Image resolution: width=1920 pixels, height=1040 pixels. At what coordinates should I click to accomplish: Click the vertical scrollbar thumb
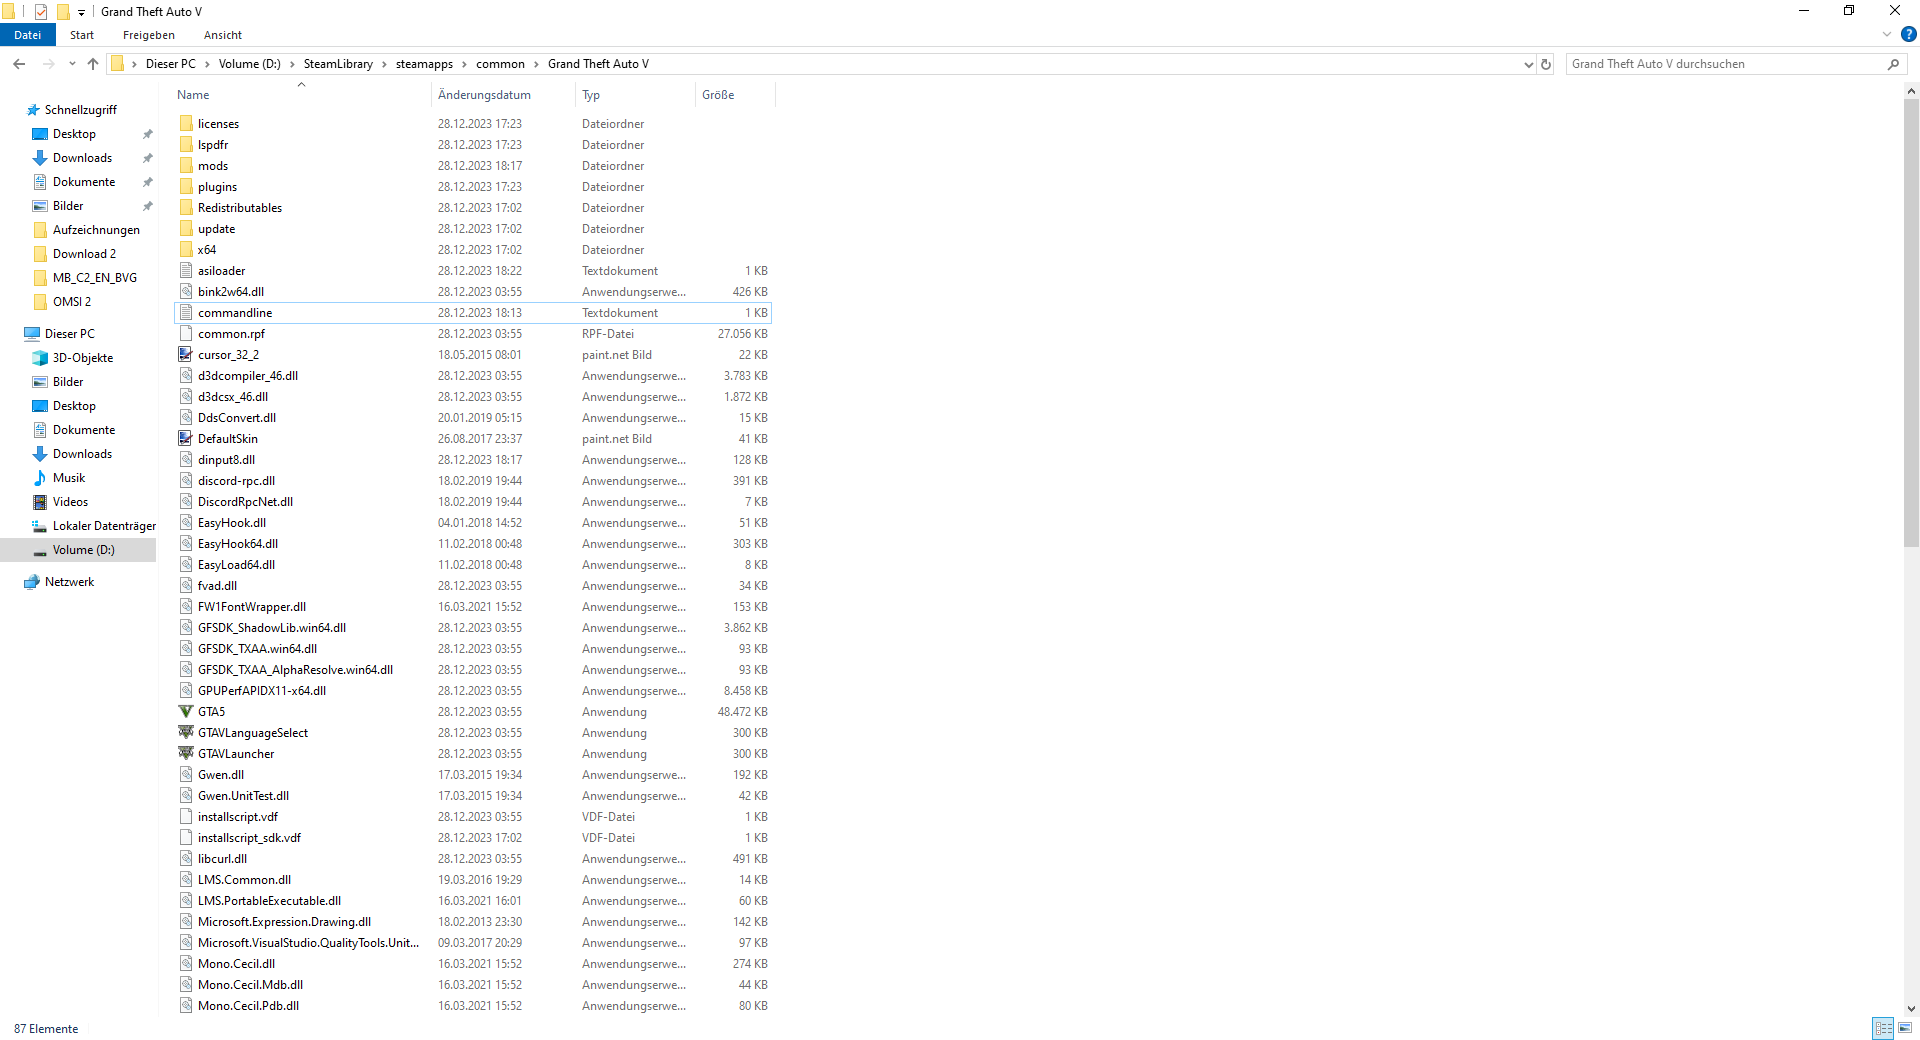pyautogui.click(x=1911, y=322)
